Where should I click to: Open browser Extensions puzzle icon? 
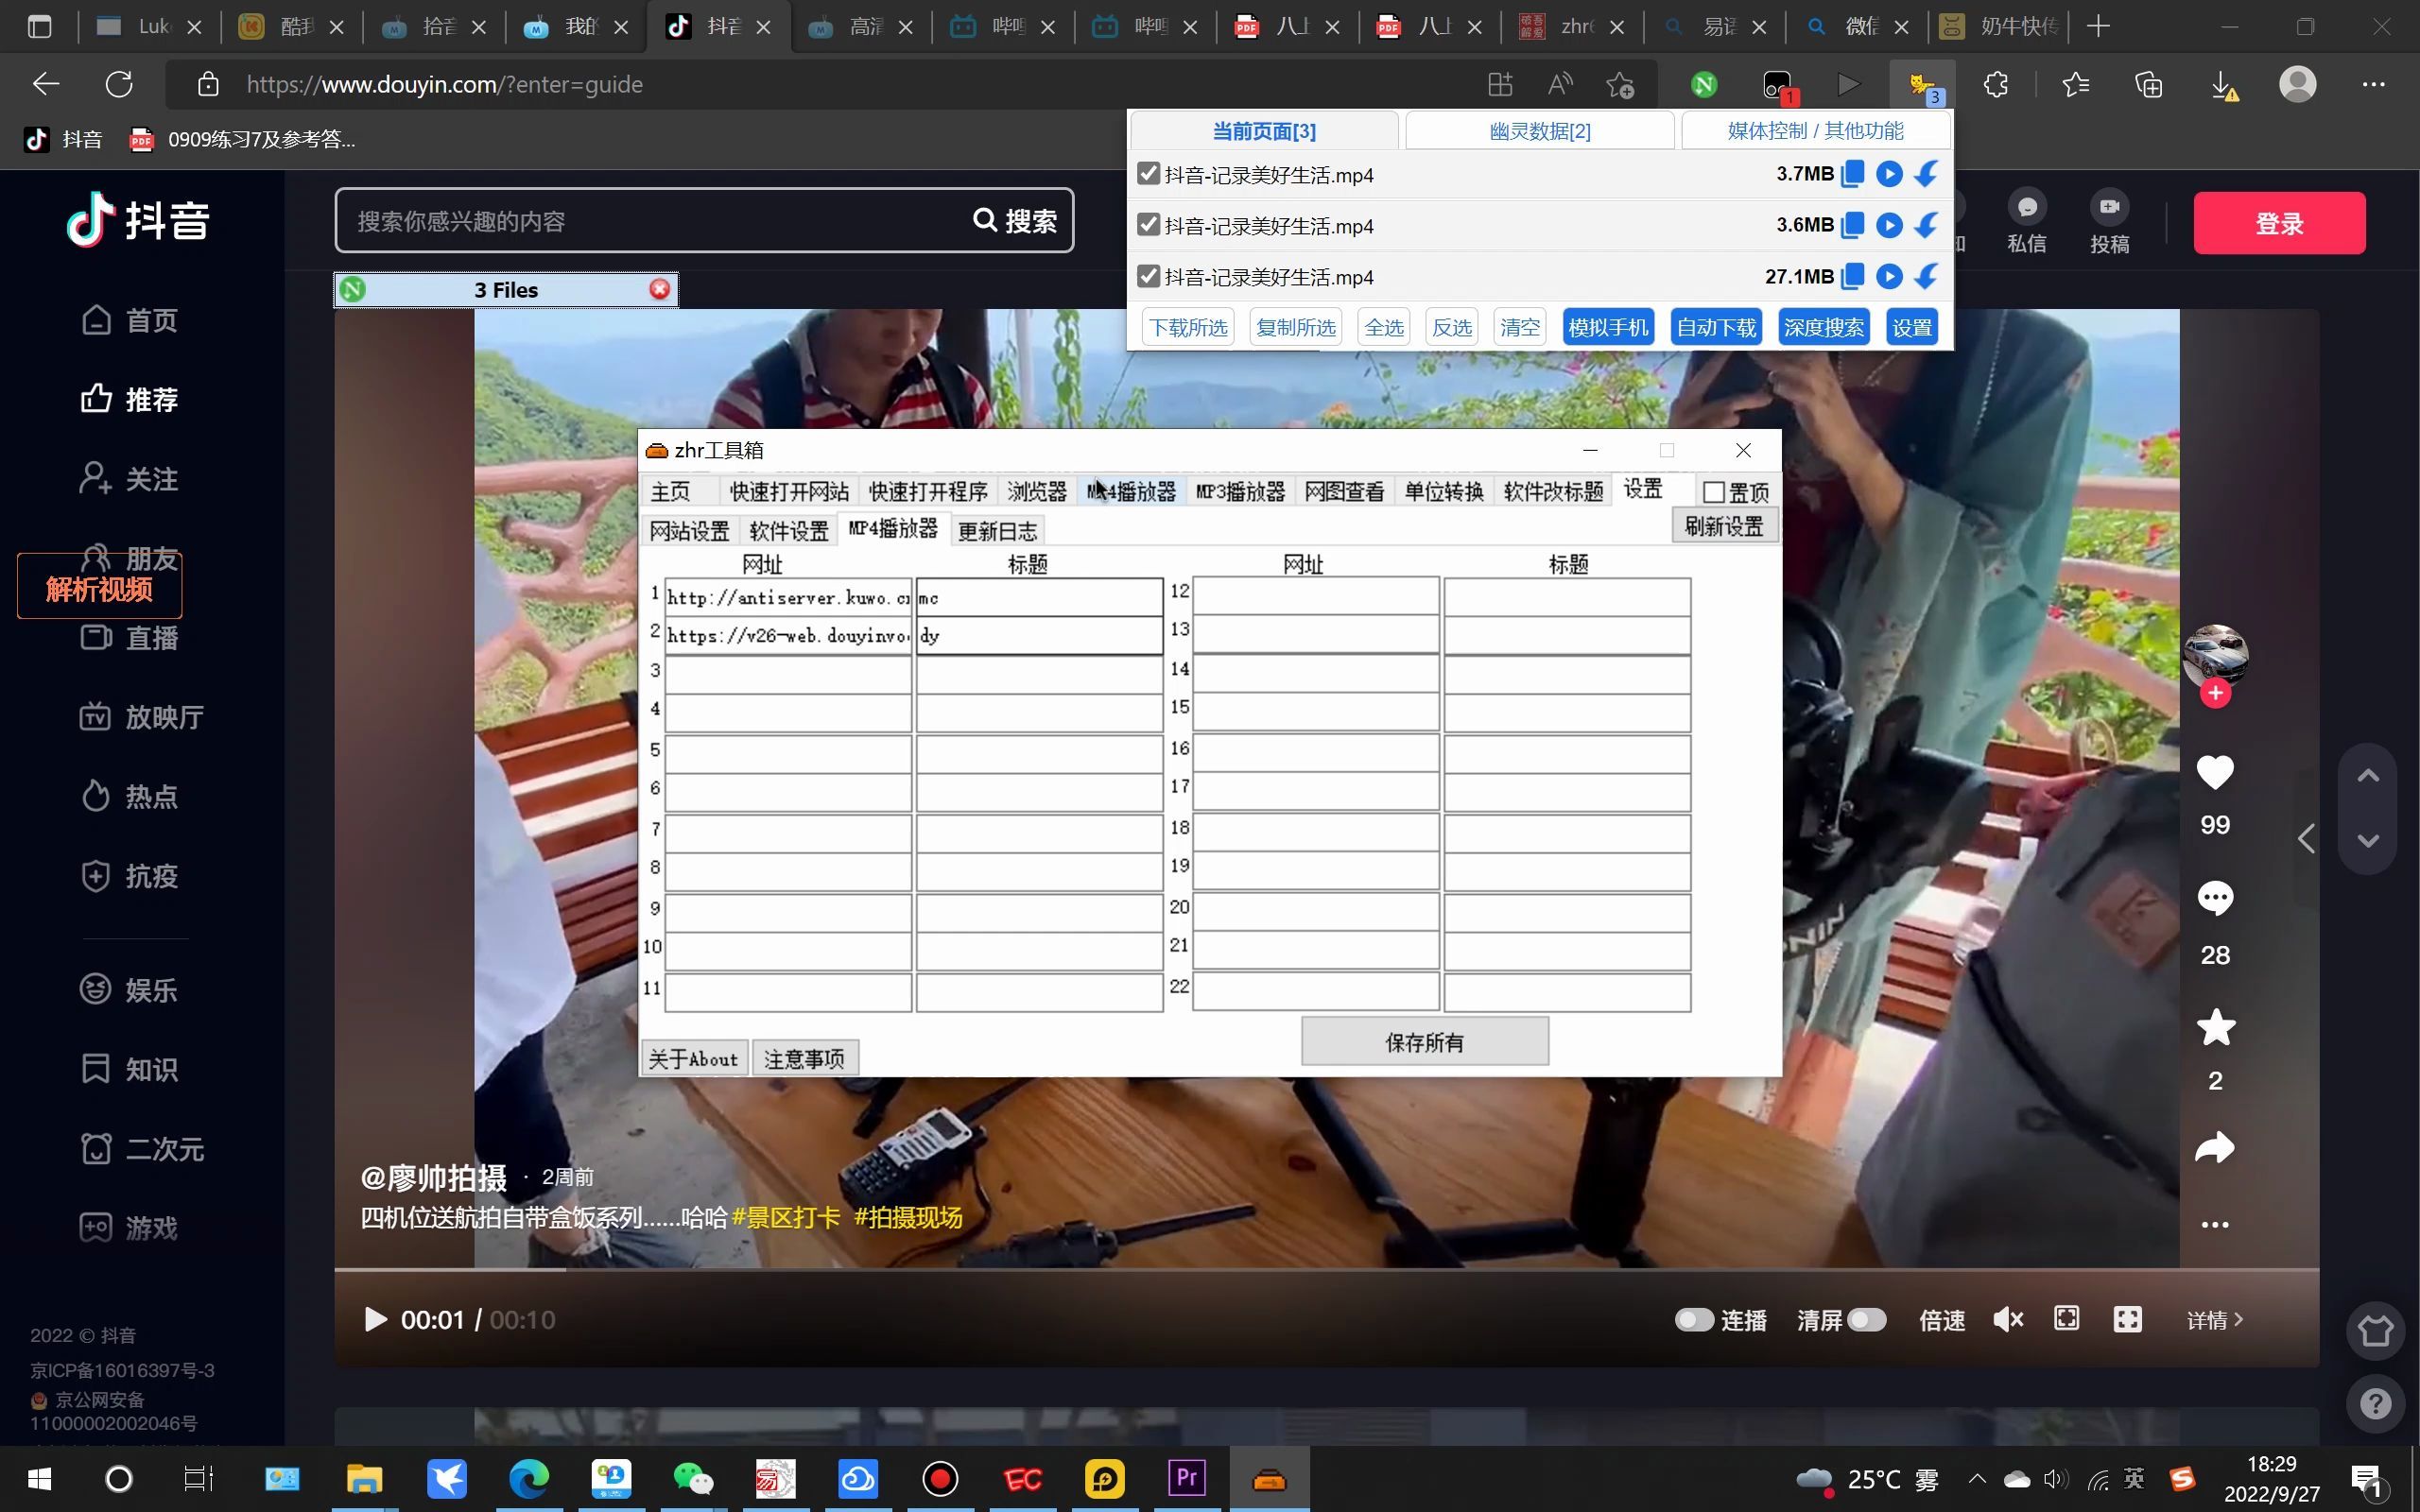tap(1995, 85)
